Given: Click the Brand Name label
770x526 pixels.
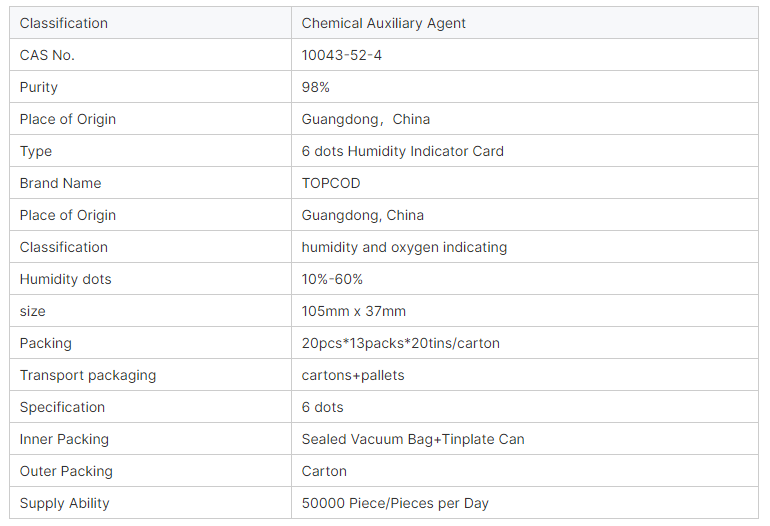Looking at the screenshot, I should (60, 183).
